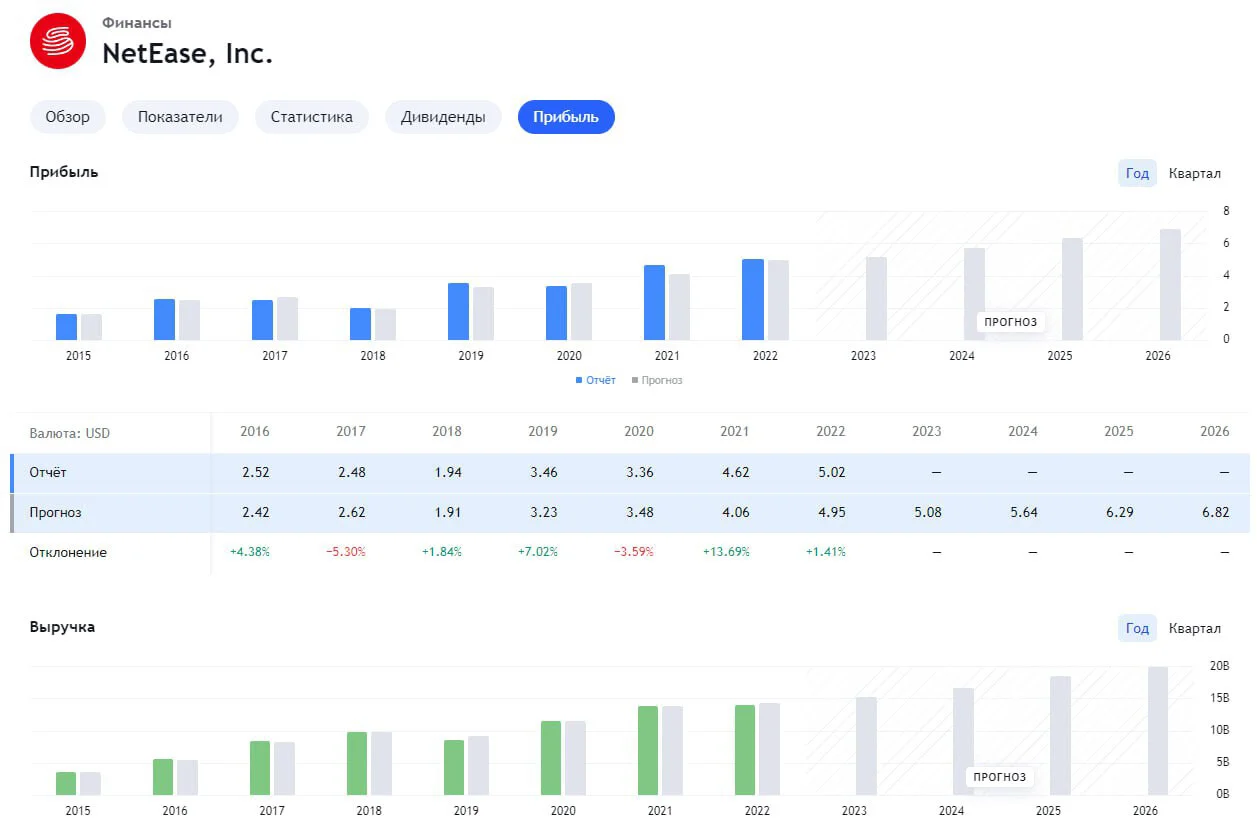The height and width of the screenshot is (827, 1257).
Task: Click the 2023 profit forecast bar
Action: pos(876,299)
